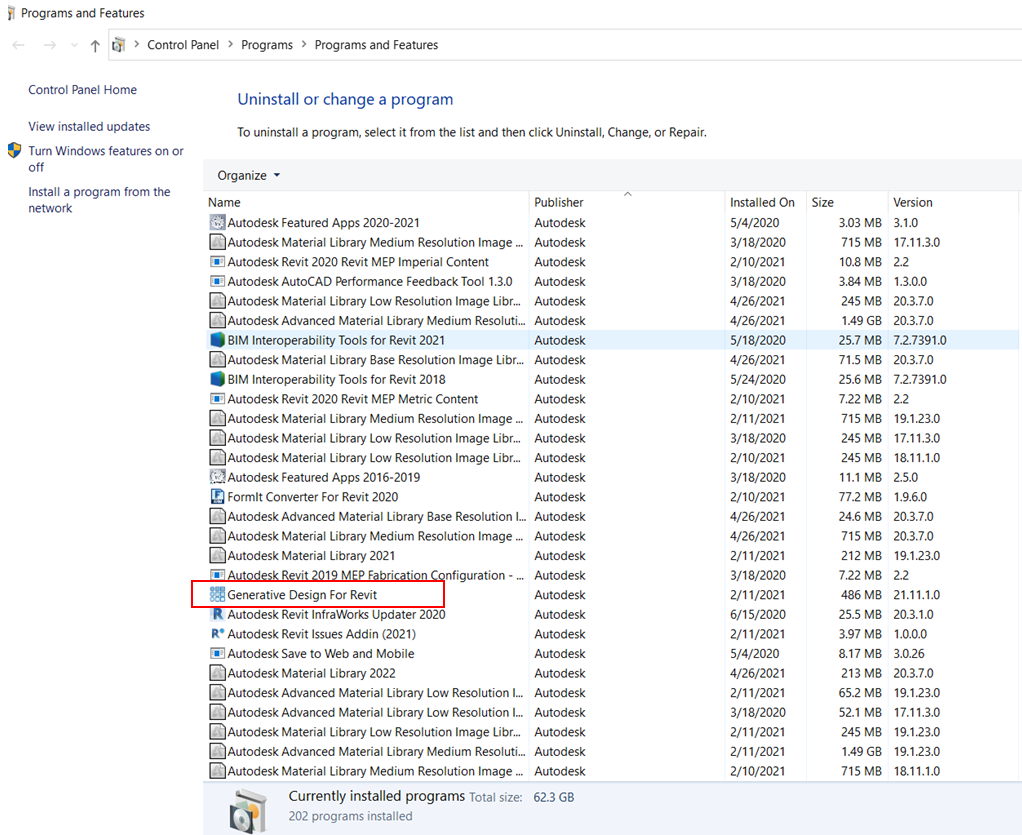1022x835 pixels.
Task: Click the Generative Design For Revit icon
Action: [x=217, y=594]
